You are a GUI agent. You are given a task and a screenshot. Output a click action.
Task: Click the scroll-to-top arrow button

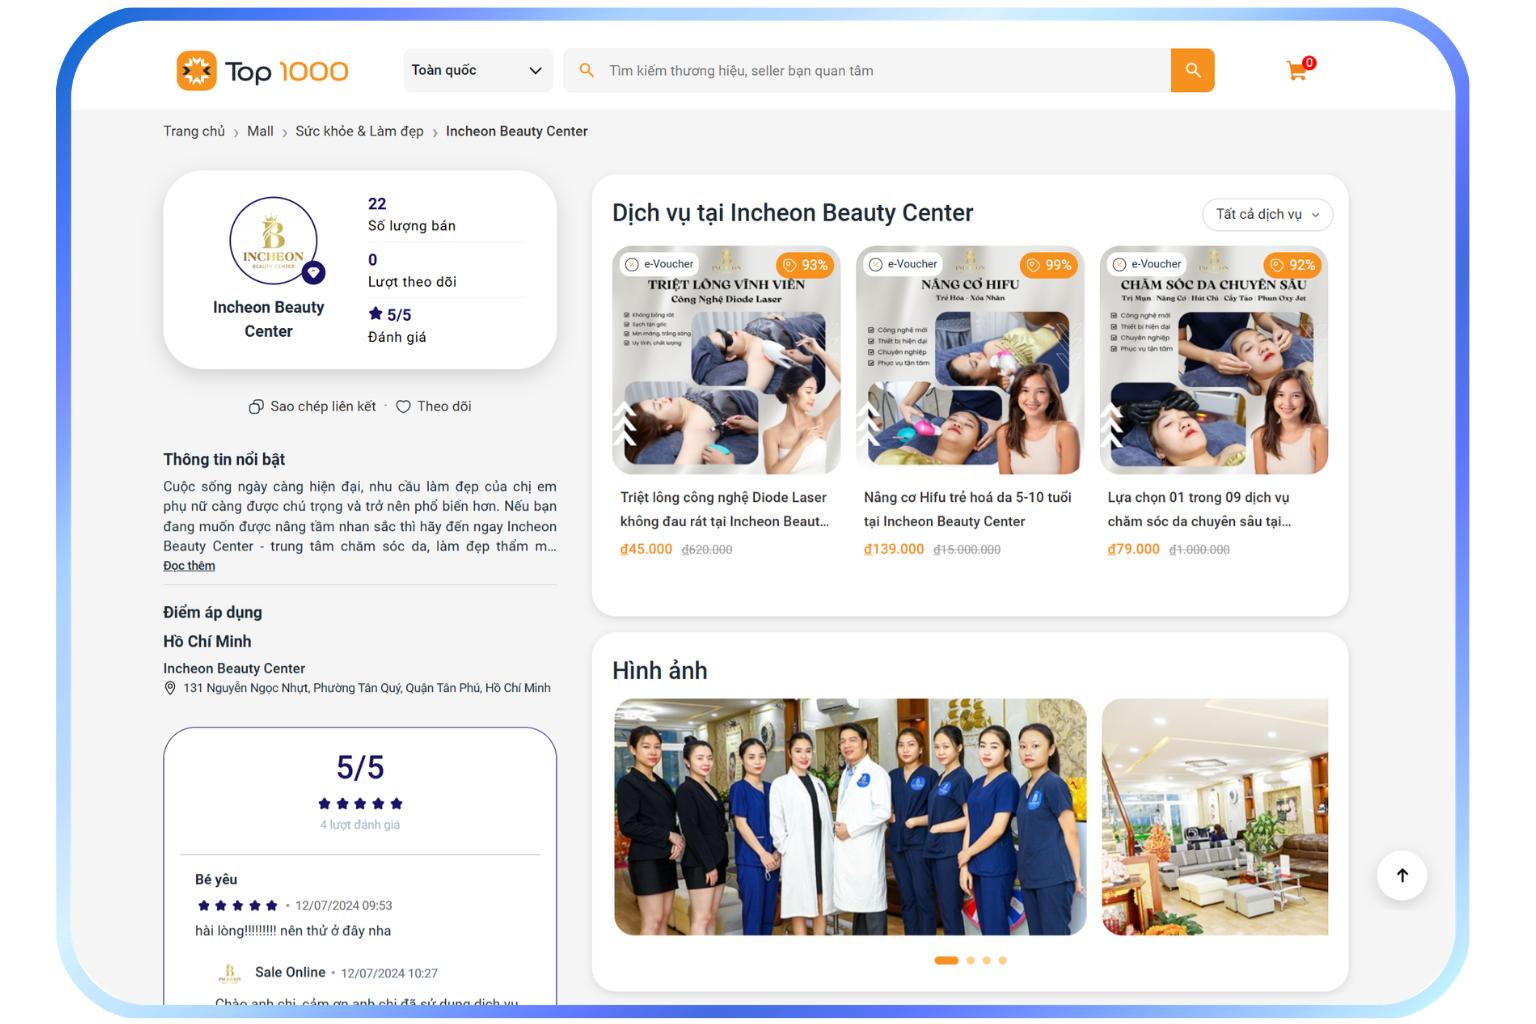click(1401, 875)
